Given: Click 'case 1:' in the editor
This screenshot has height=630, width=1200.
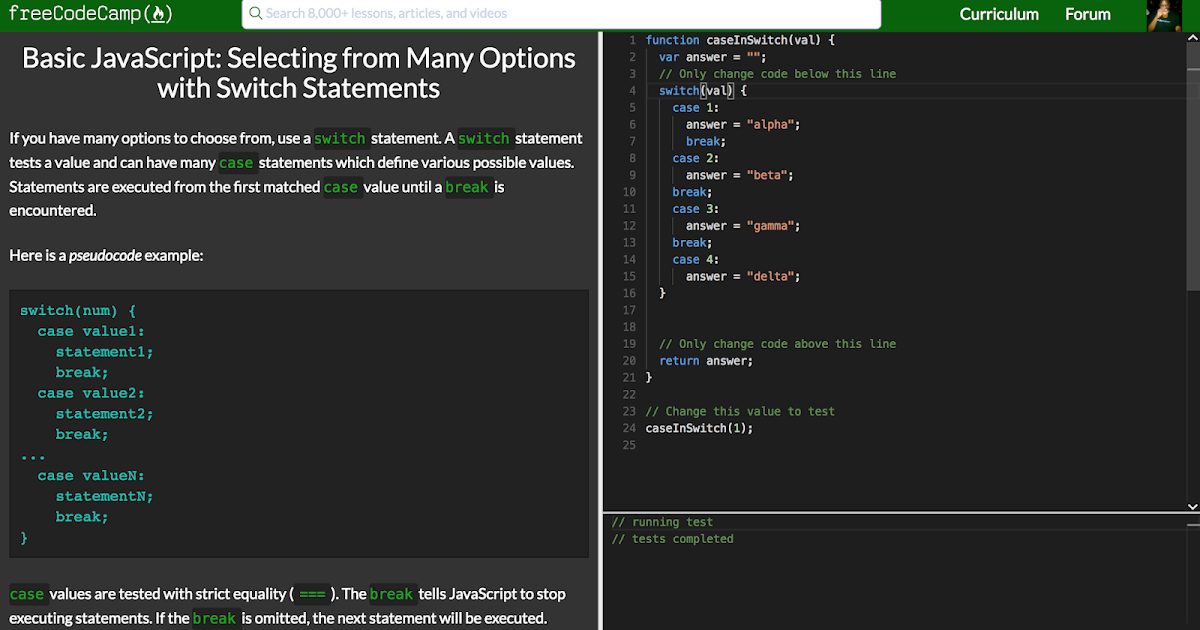Looking at the screenshot, I should [x=696, y=108].
